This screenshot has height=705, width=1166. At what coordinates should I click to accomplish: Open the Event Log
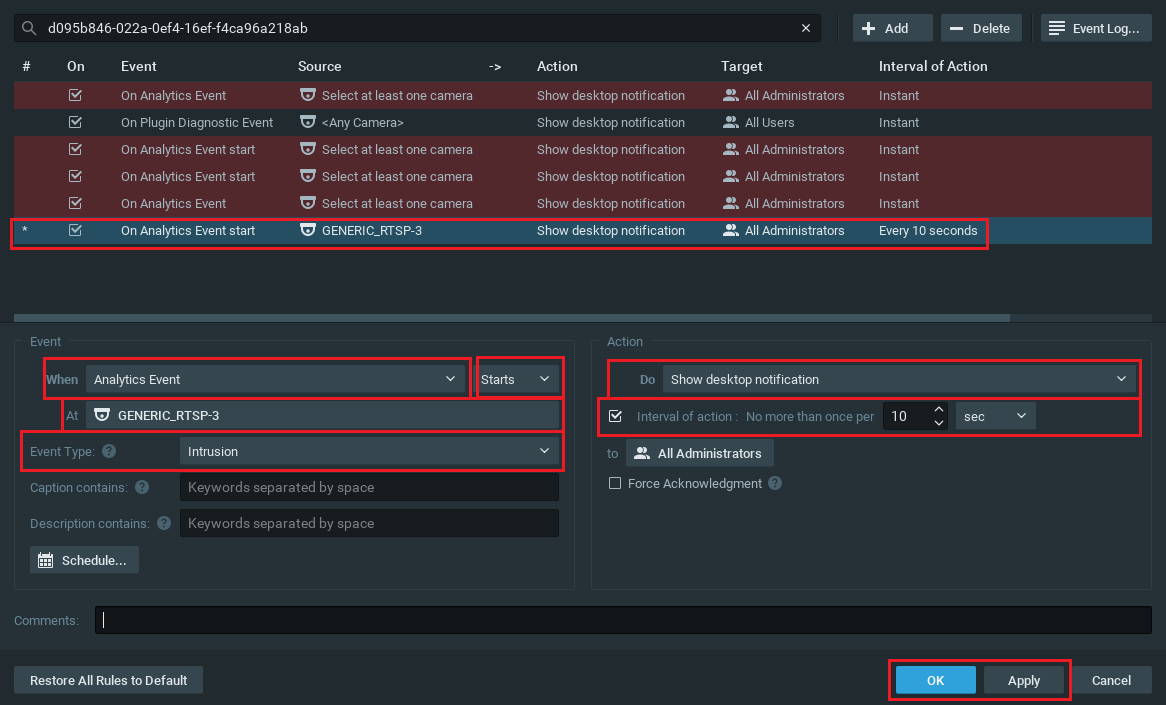[x=1095, y=28]
